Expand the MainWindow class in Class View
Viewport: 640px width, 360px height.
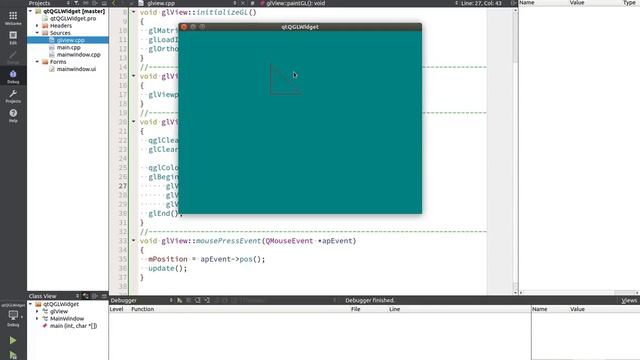pyautogui.click(x=38, y=319)
